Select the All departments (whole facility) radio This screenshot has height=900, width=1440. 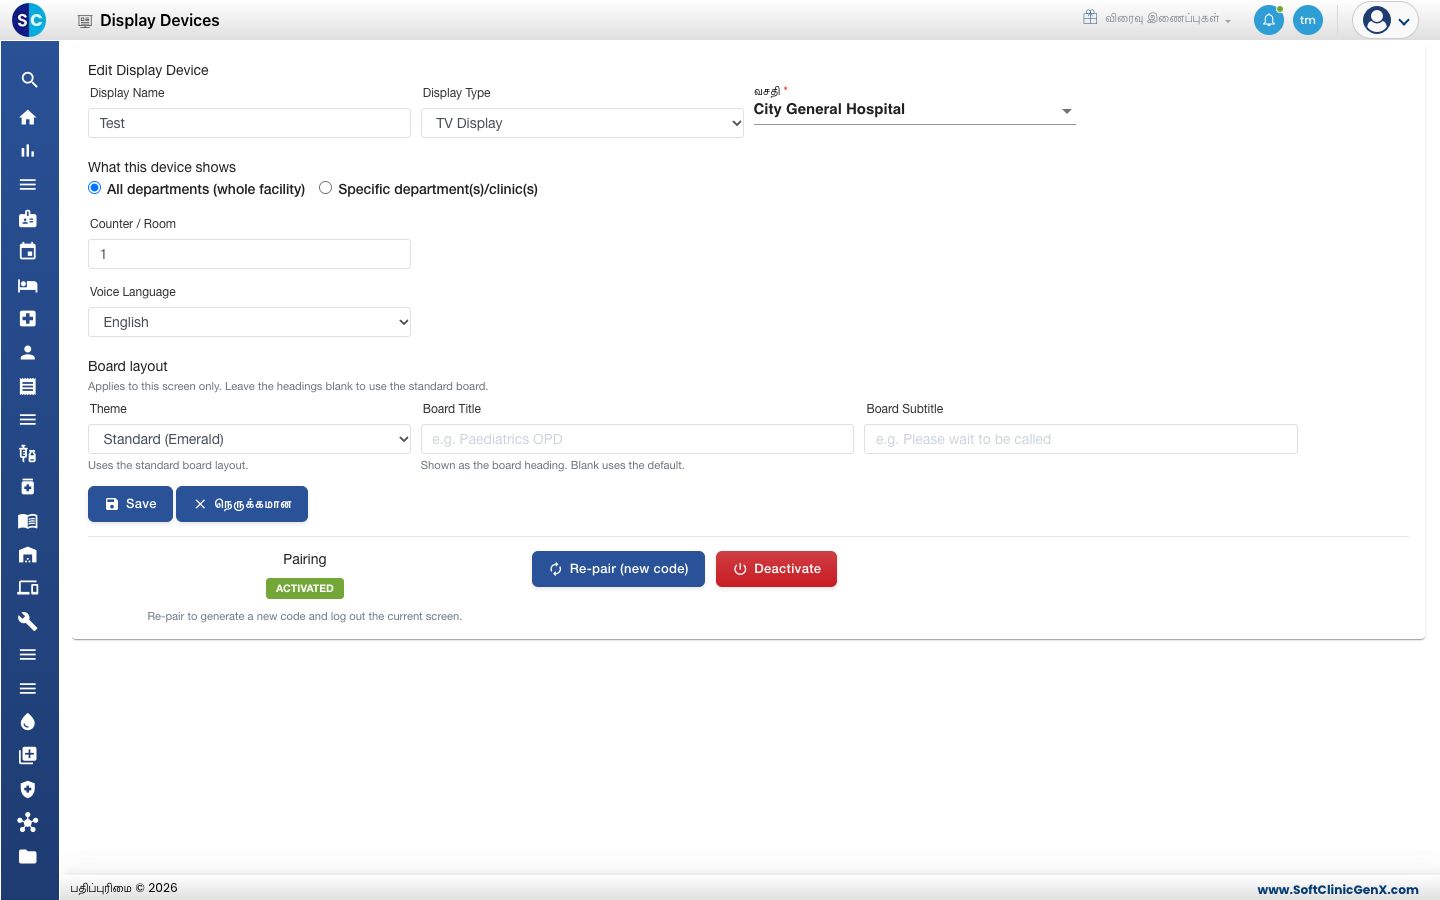click(x=95, y=188)
